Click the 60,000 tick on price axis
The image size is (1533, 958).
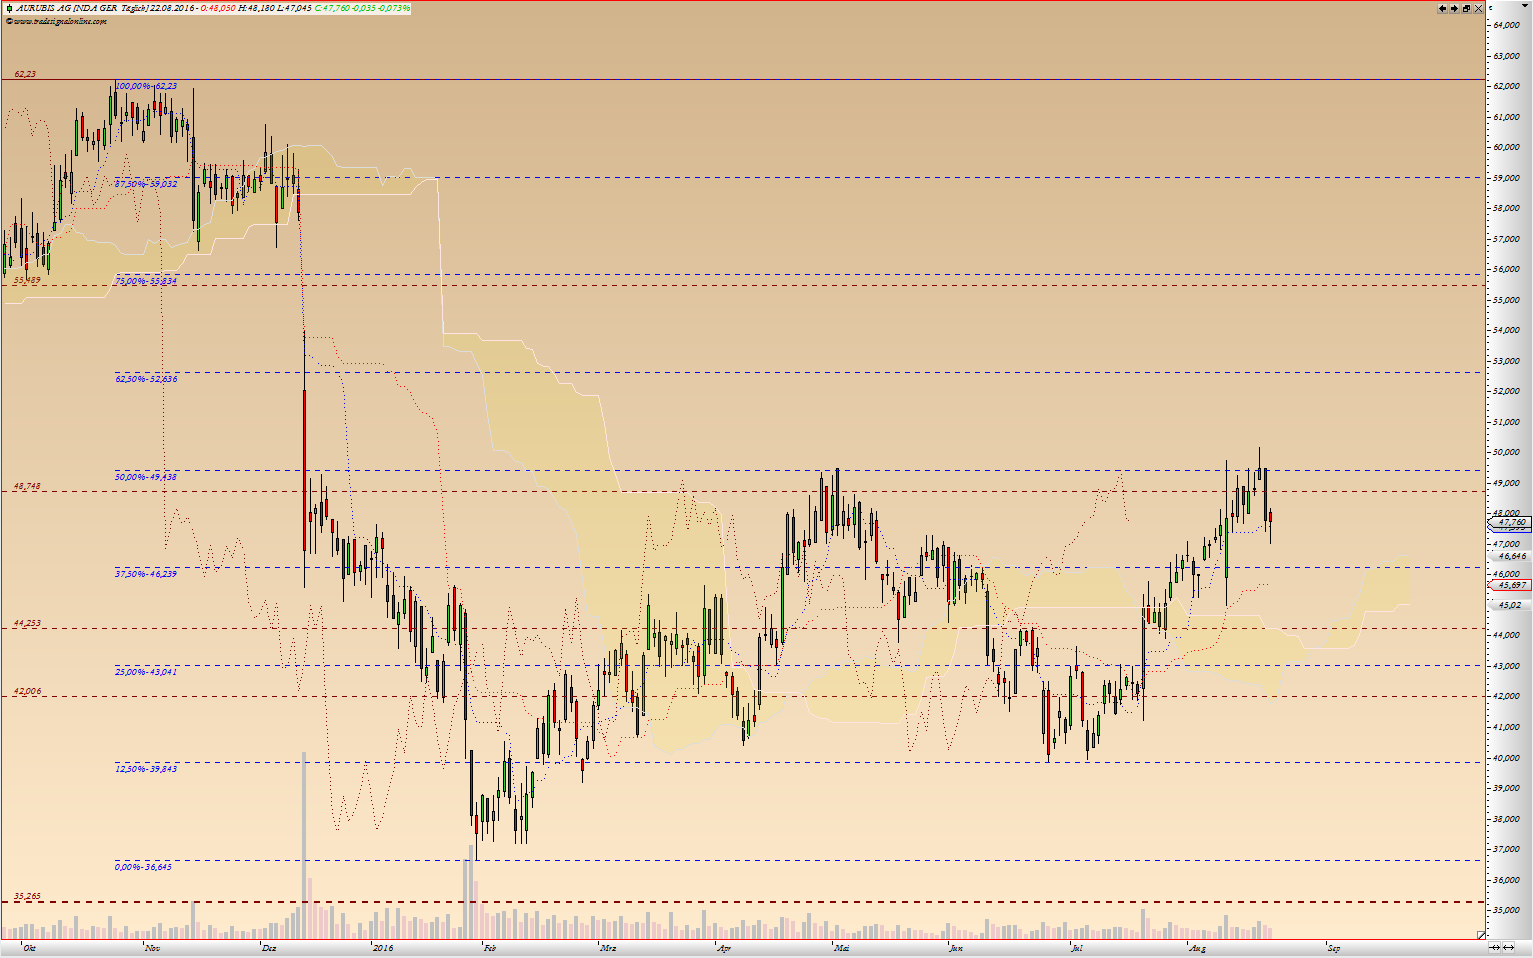pyautogui.click(x=1506, y=147)
